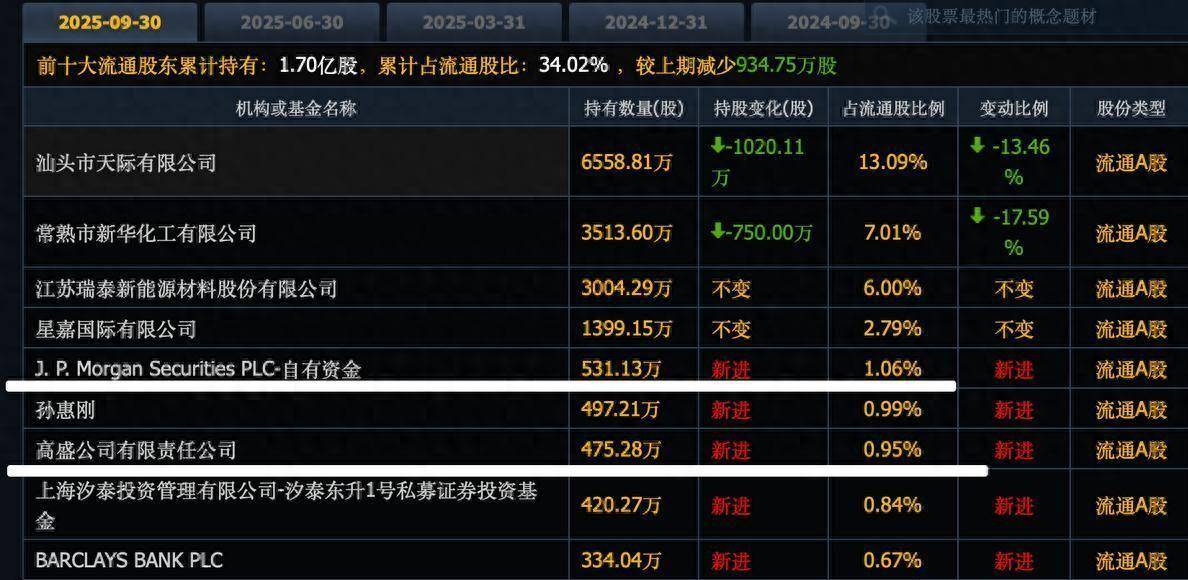The width and height of the screenshot is (1188, 580).
Task: Click holding amount 420.27万
Action: tap(621, 506)
